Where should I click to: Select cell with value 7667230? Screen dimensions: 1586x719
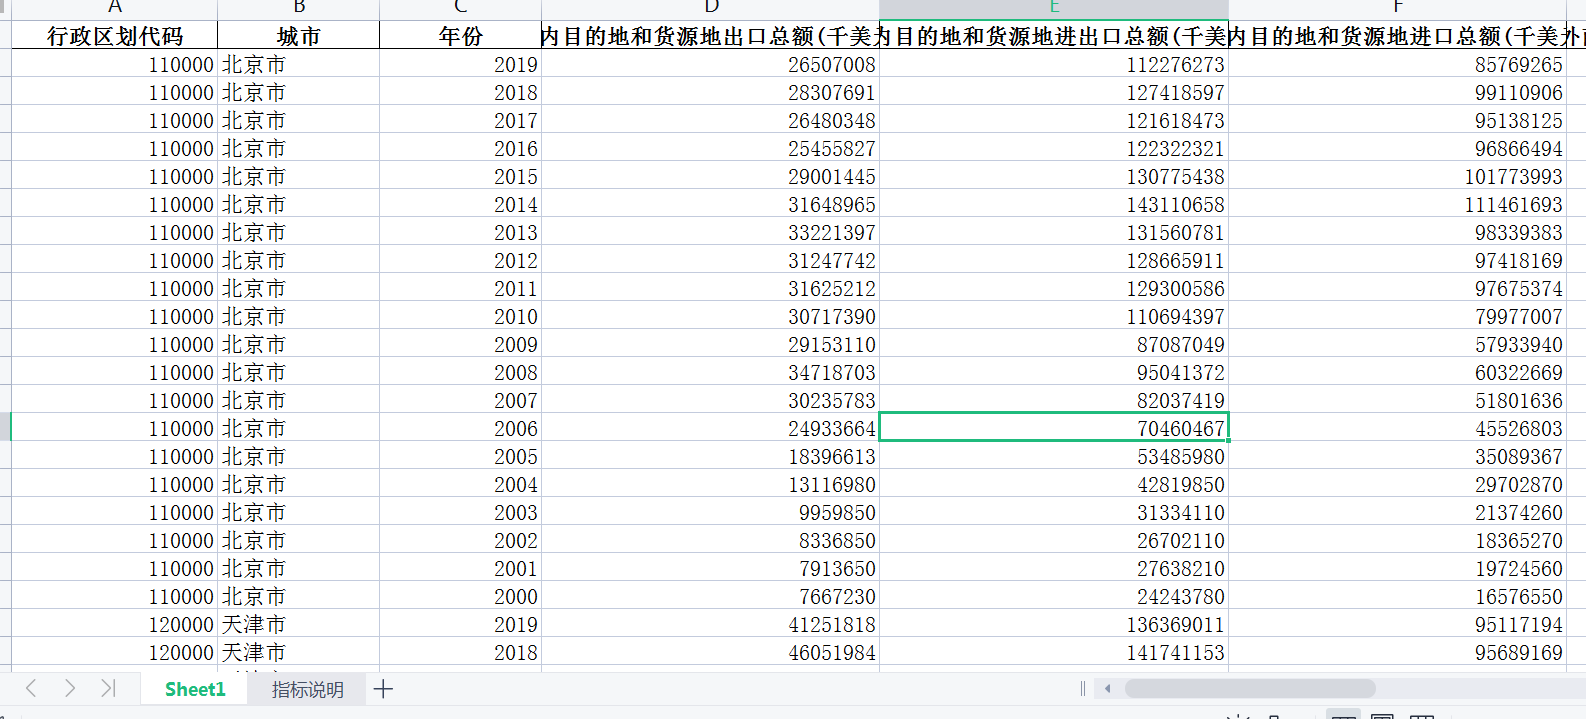point(710,596)
